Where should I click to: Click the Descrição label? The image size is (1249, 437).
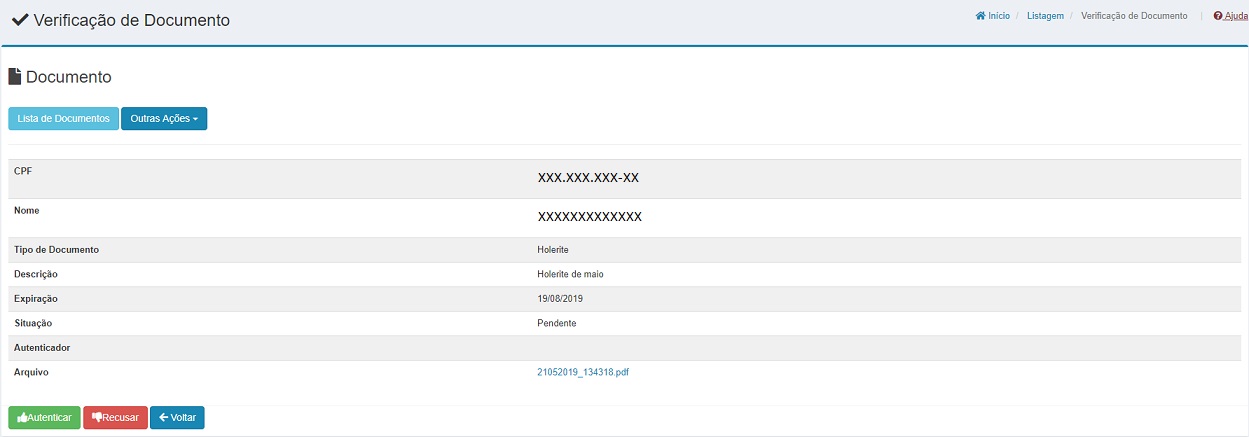[36, 274]
